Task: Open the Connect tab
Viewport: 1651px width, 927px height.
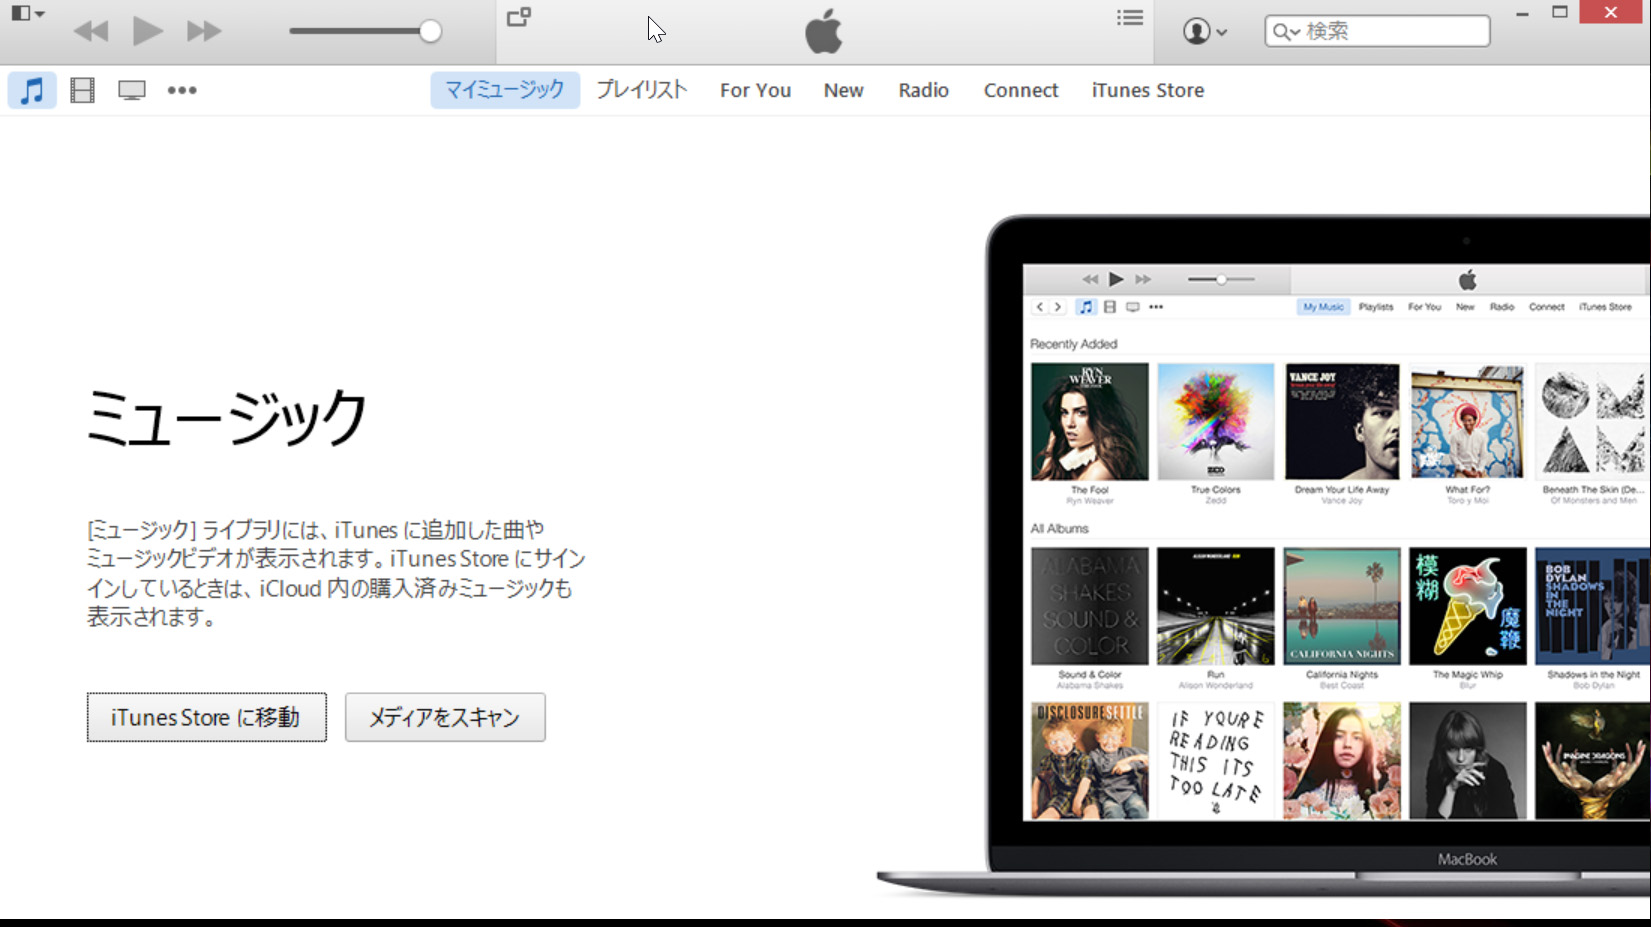Action: [1021, 90]
